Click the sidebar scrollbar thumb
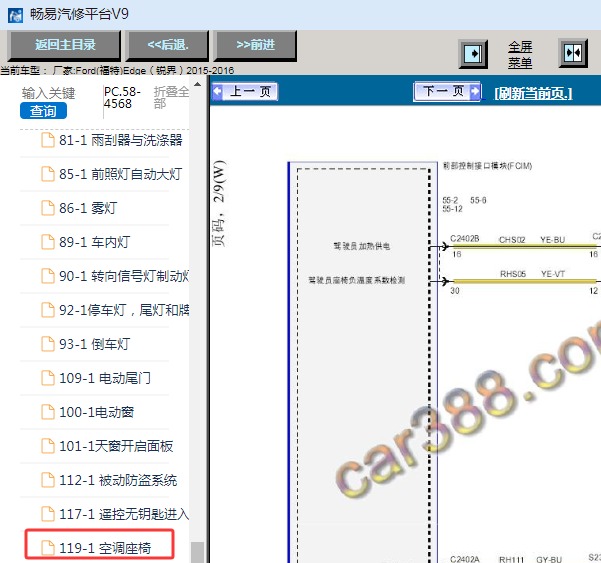Viewport: 601px width, 563px height. coord(197,552)
